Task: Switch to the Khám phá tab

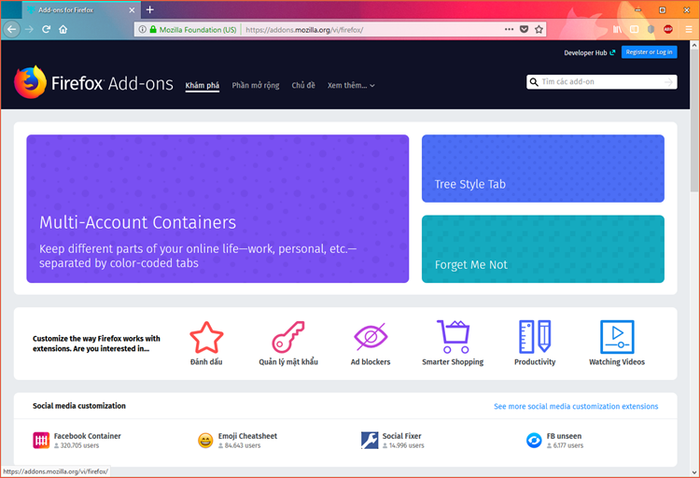Action: coord(202,85)
